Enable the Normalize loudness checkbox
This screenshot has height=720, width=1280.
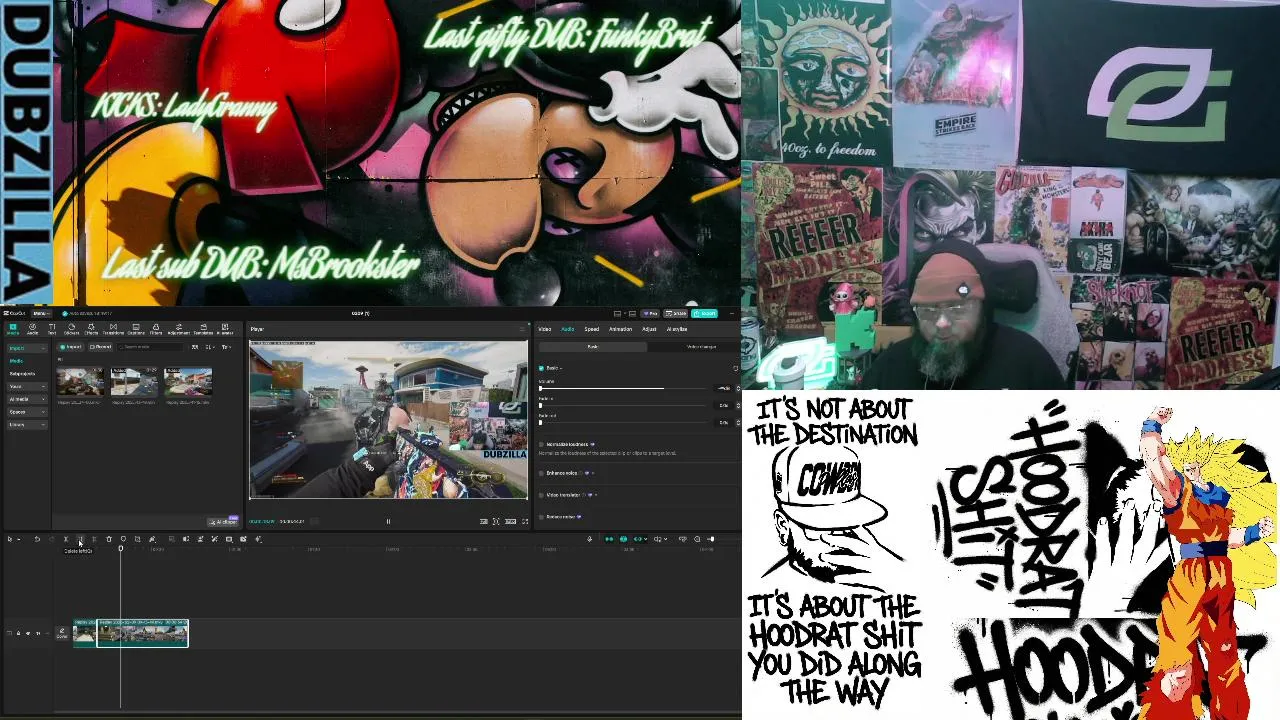(541, 444)
